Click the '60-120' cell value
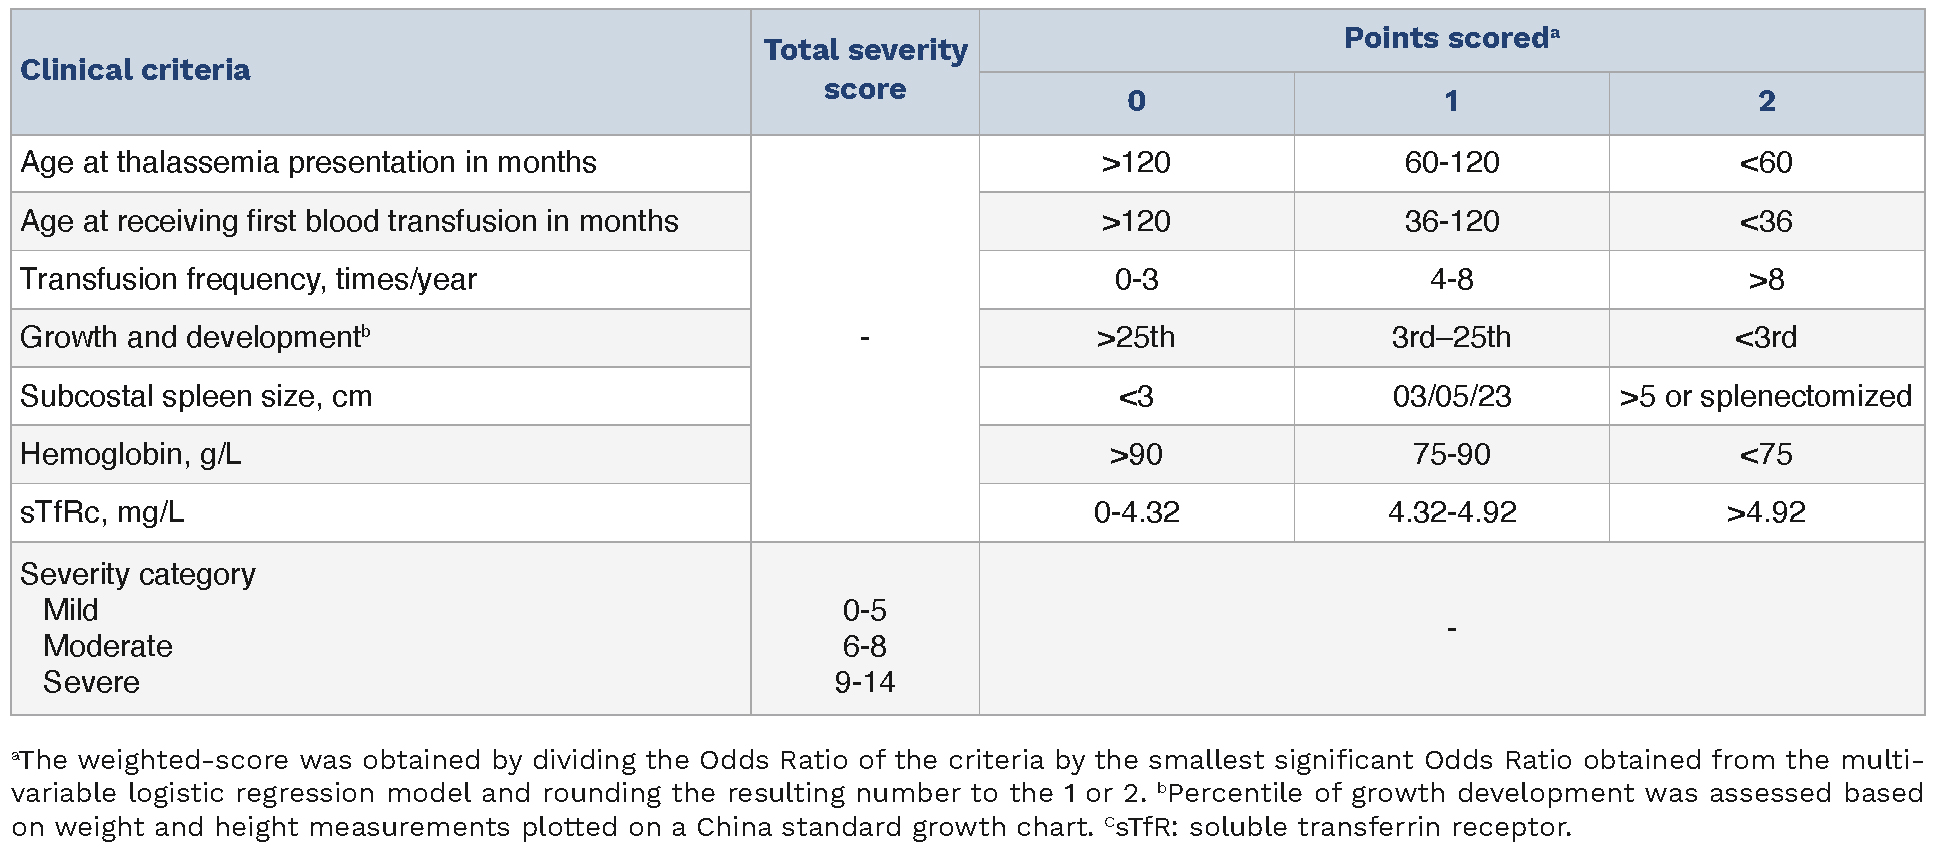The image size is (1934, 853). [1451, 163]
